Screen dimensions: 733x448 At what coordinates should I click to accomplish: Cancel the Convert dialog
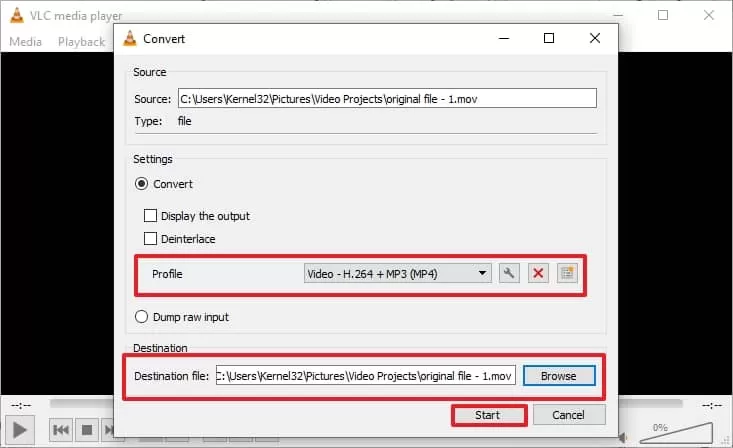coord(568,415)
